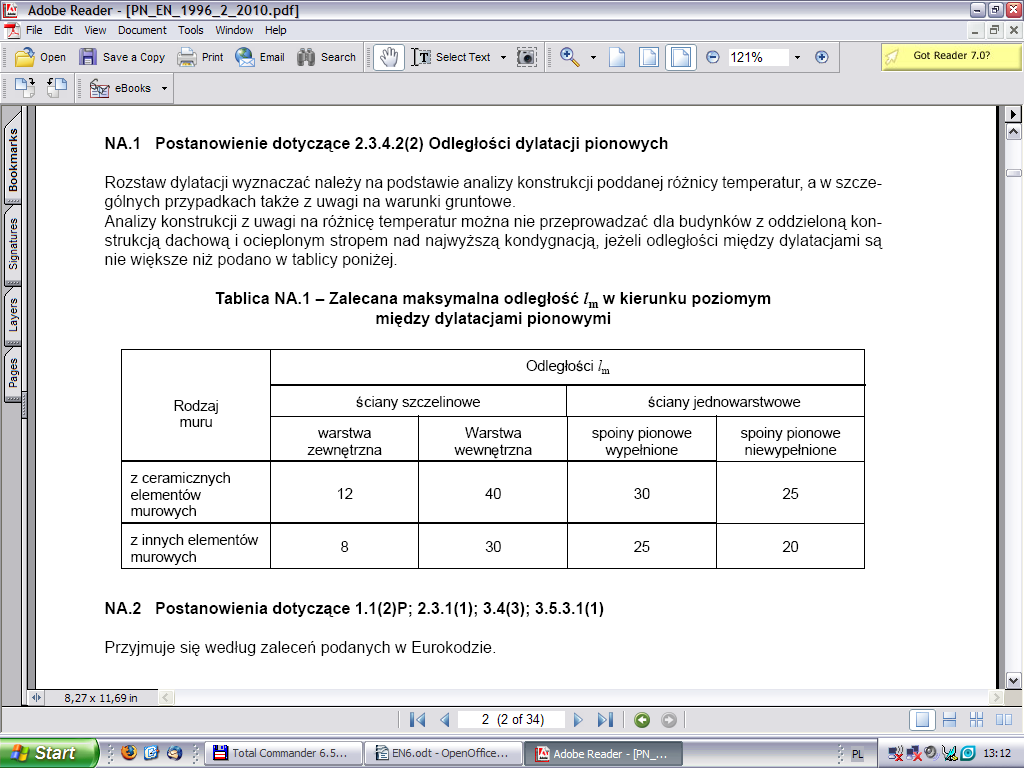Click the eBooks toolbar icon
Image resolution: width=1024 pixels, height=768 pixels.
tap(99, 88)
